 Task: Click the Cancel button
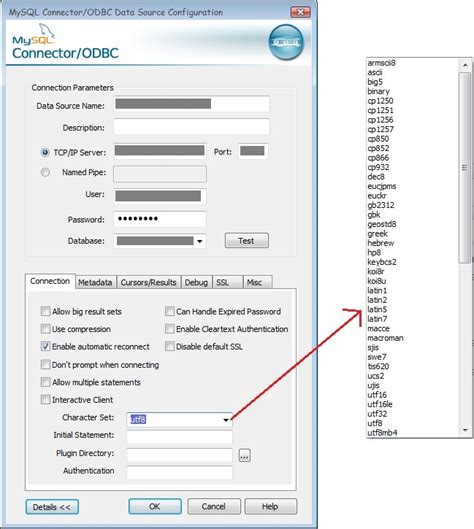click(214, 506)
